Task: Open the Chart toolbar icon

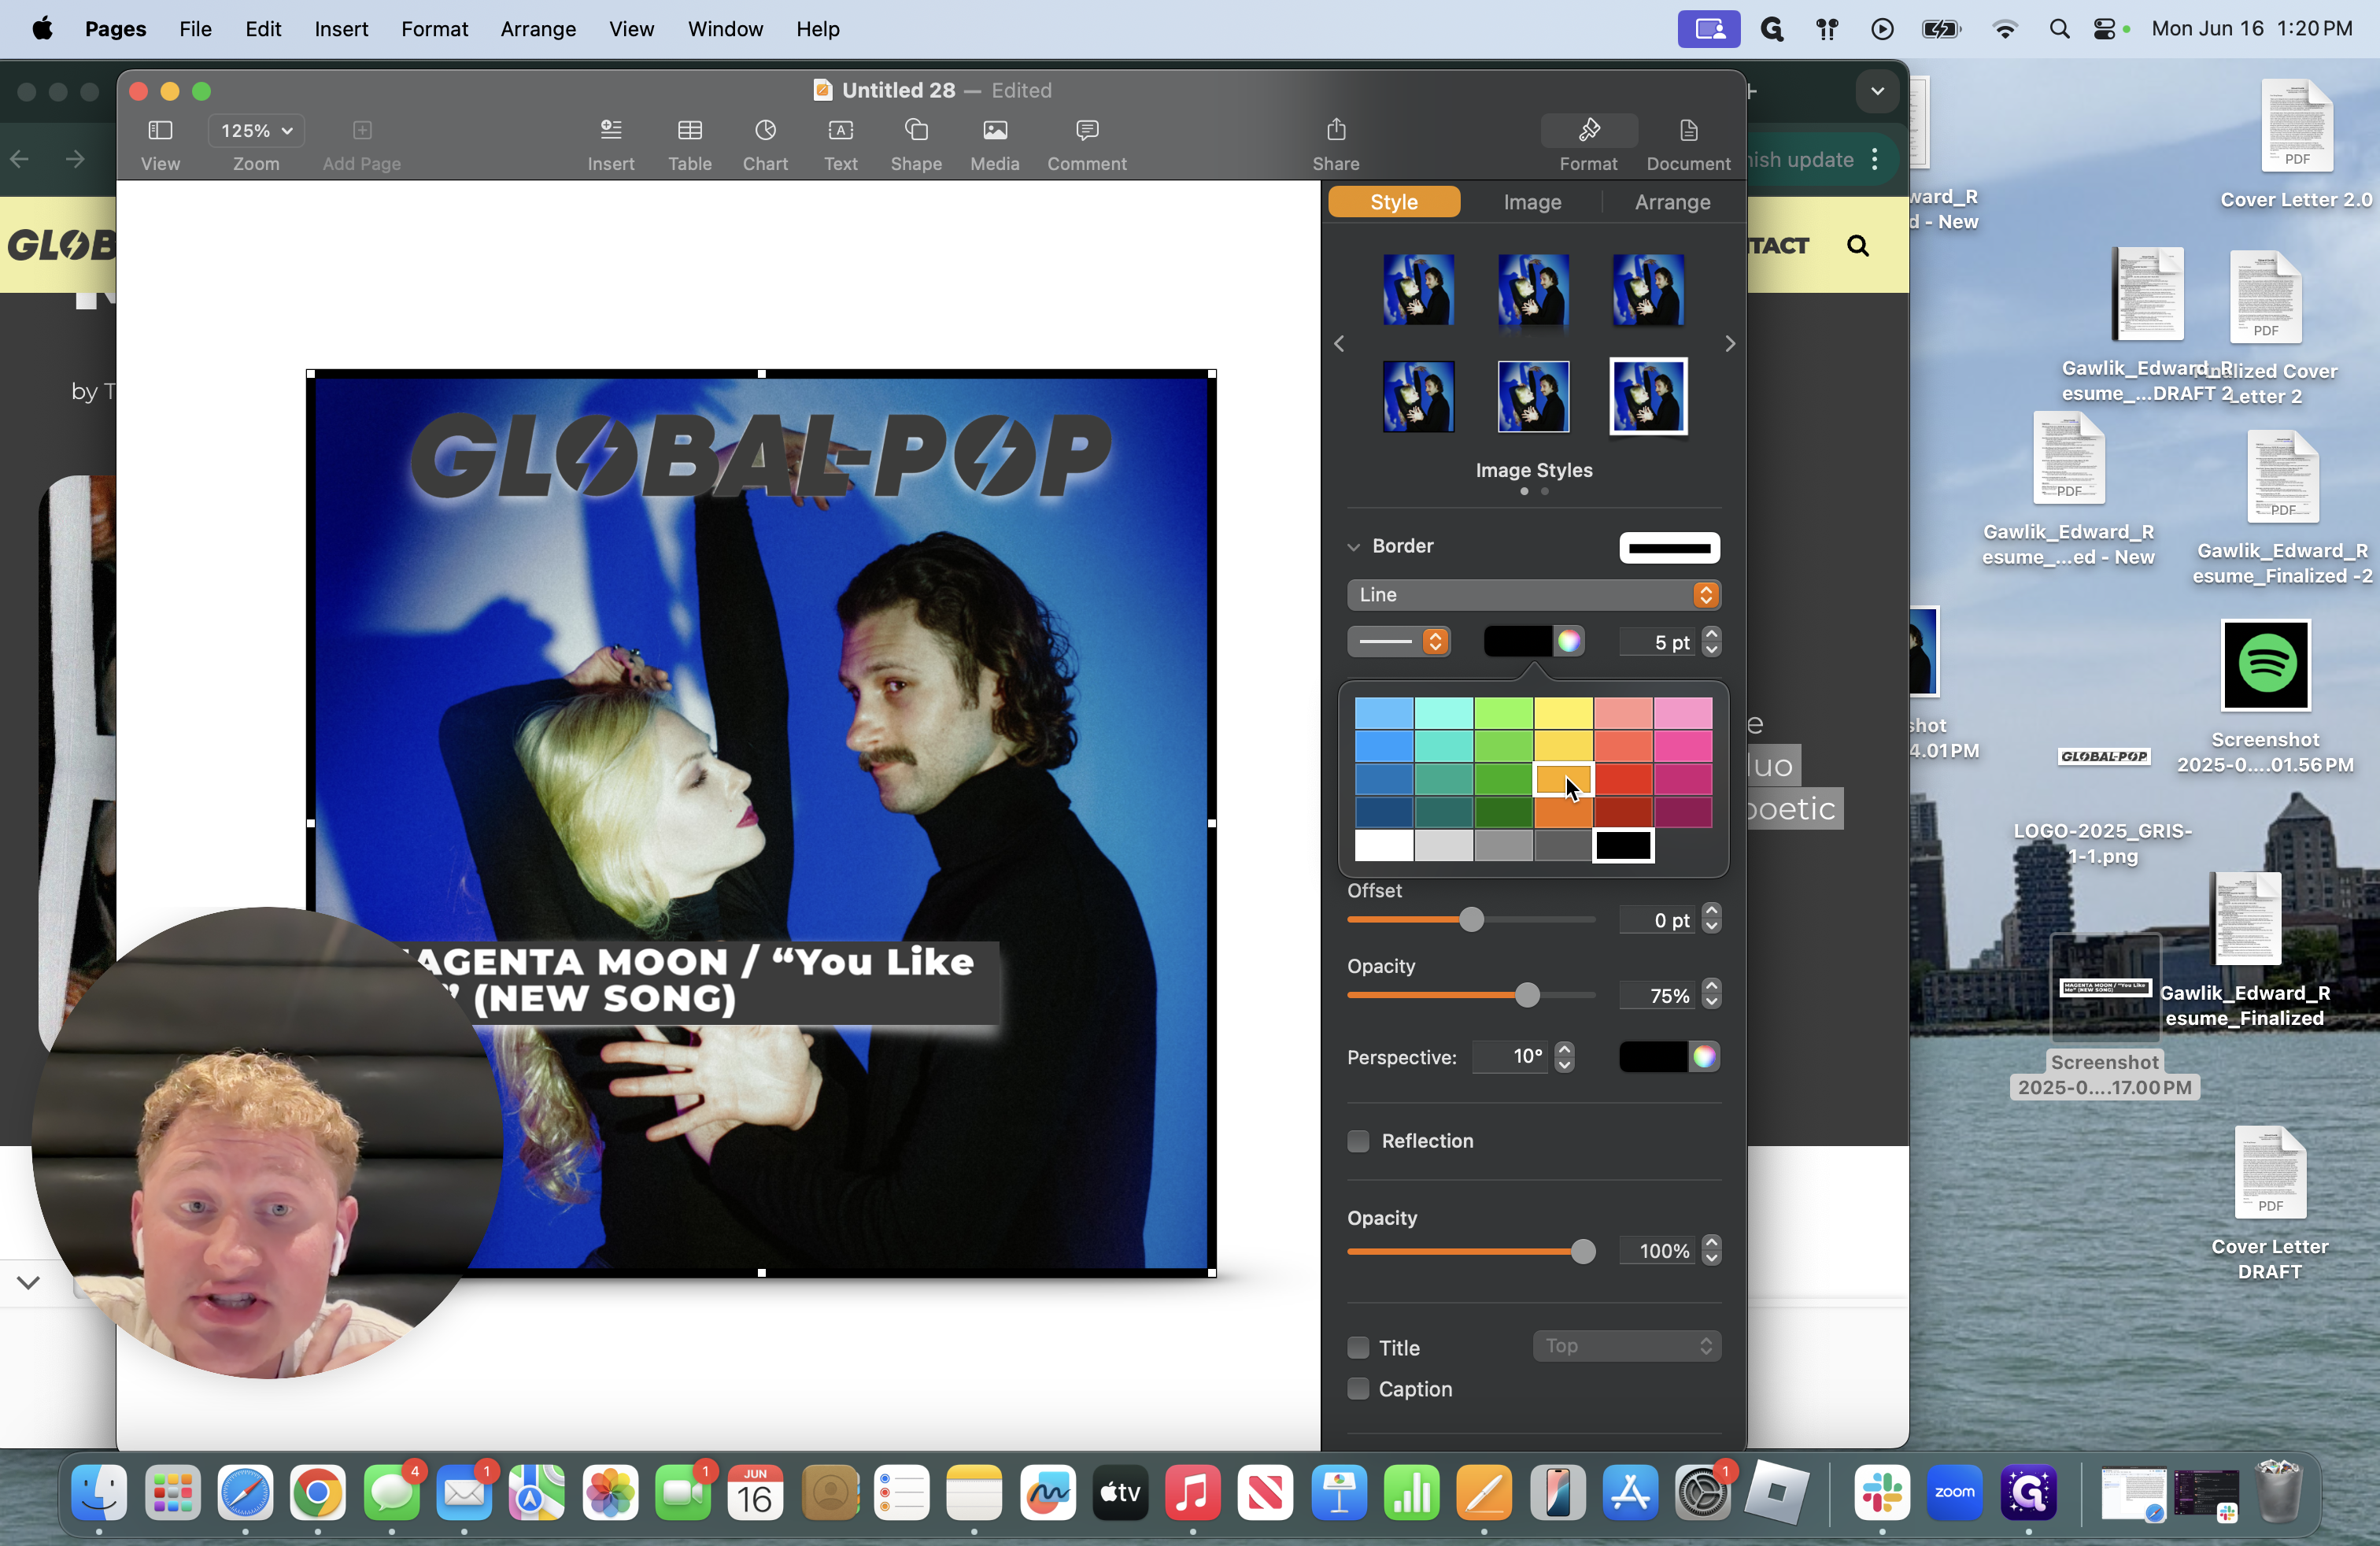Action: [x=765, y=131]
